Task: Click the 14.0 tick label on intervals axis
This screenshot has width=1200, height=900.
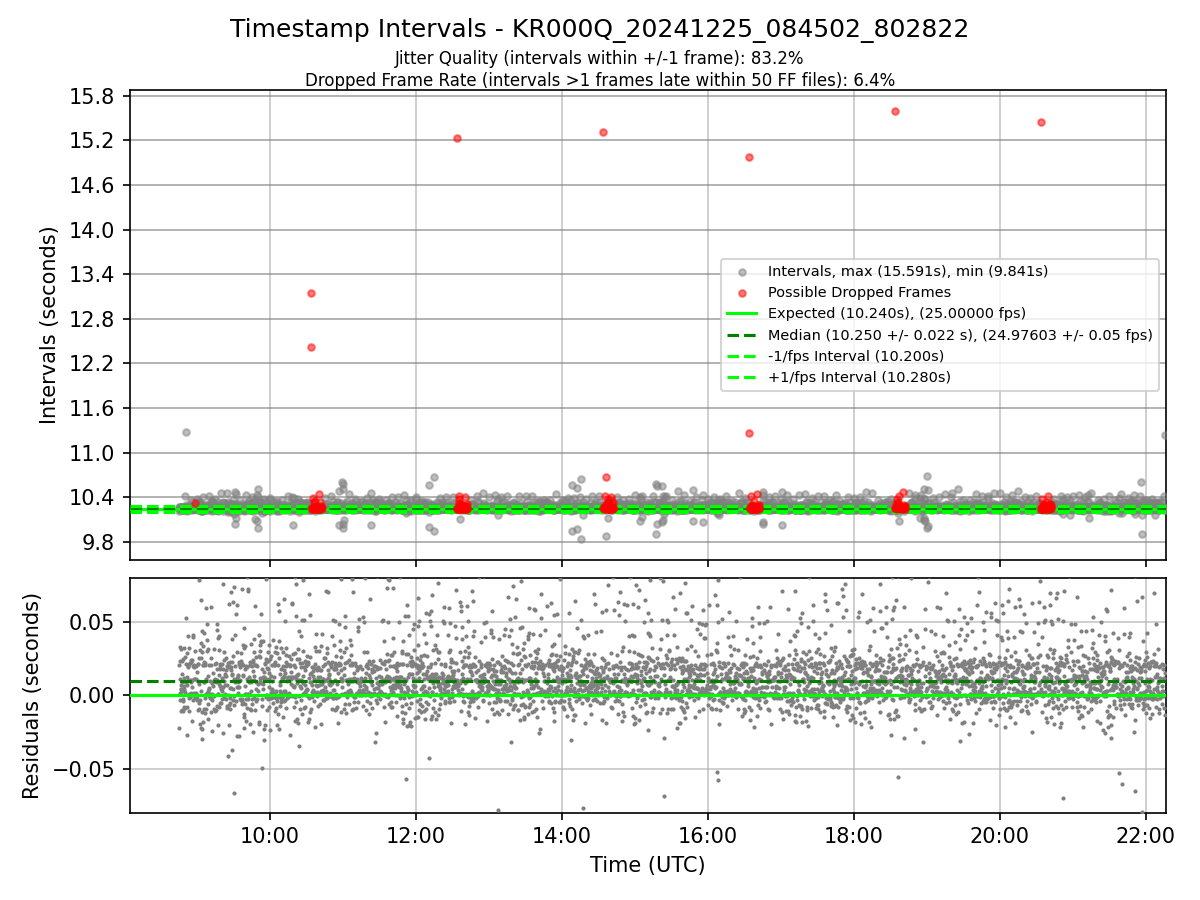Action: coord(94,230)
